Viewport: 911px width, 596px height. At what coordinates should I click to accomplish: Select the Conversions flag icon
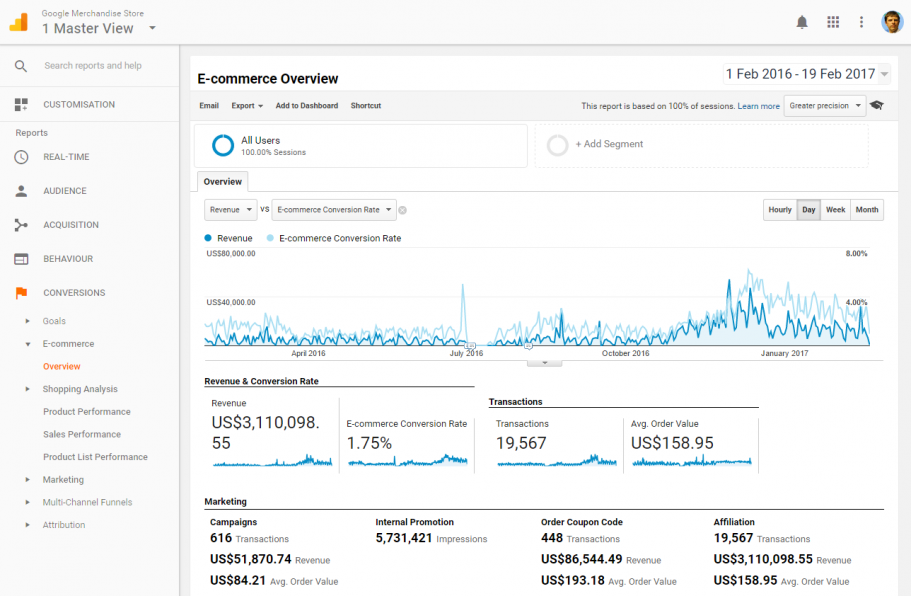click(22, 292)
